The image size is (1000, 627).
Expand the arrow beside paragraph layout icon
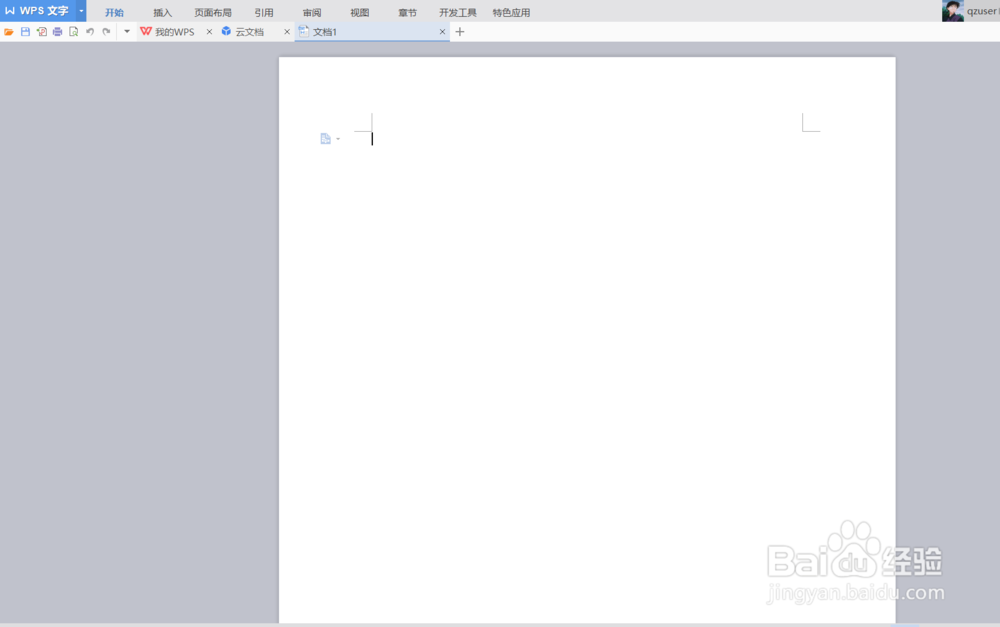point(338,139)
